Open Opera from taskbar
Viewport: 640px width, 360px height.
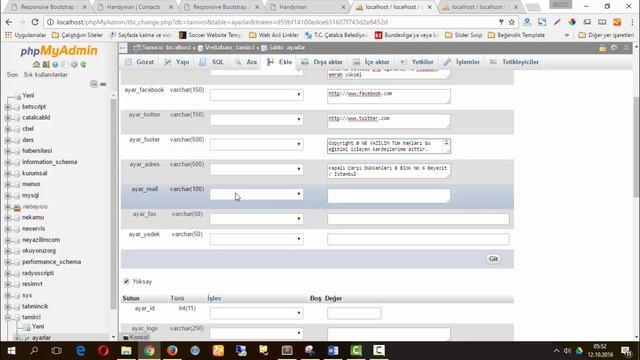pyautogui.click(x=103, y=351)
